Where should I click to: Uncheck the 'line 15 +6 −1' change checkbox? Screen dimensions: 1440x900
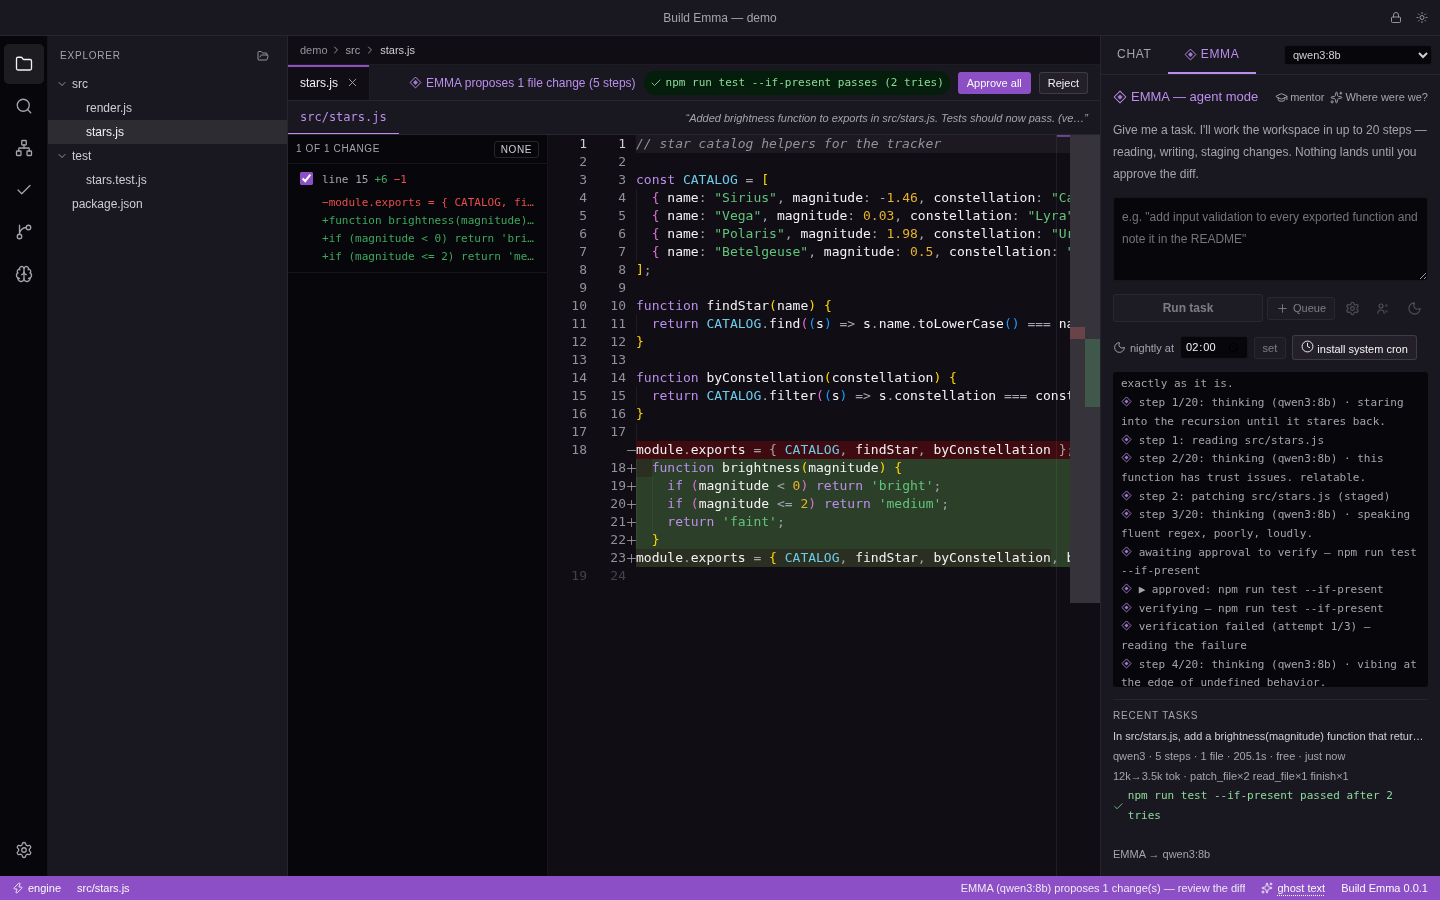click(307, 179)
